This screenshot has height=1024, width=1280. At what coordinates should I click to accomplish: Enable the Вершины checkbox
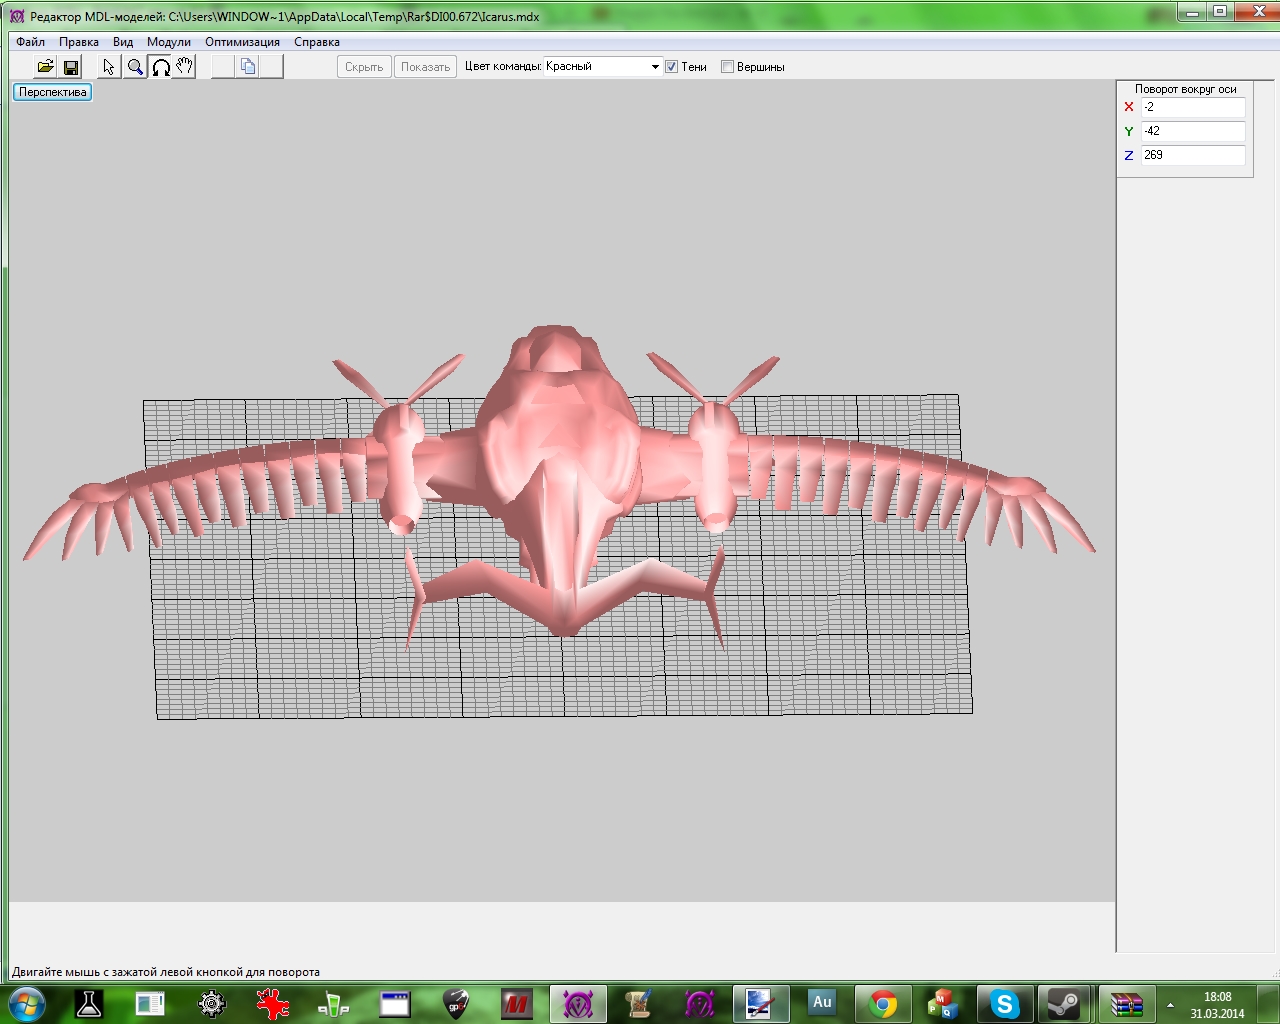tap(728, 67)
